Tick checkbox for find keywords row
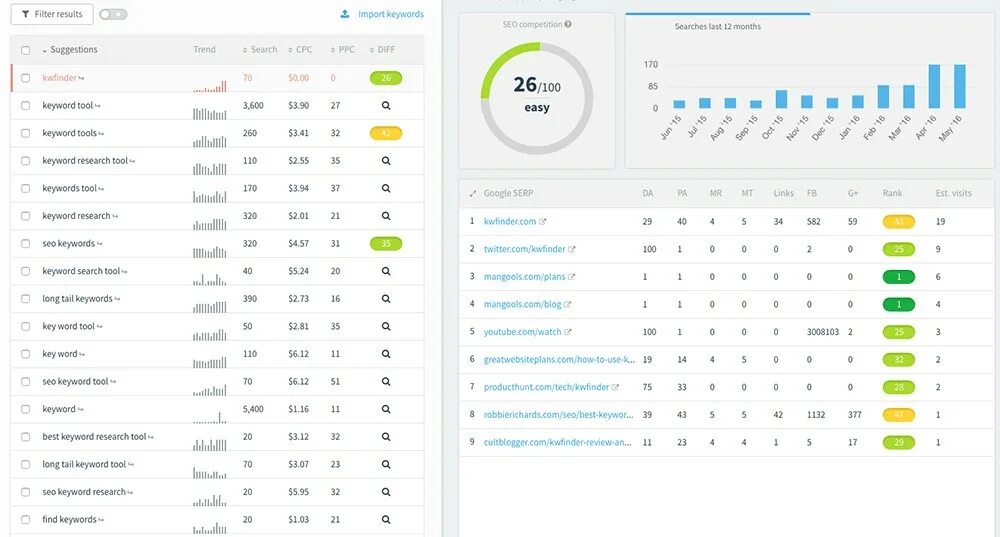 coord(26,520)
